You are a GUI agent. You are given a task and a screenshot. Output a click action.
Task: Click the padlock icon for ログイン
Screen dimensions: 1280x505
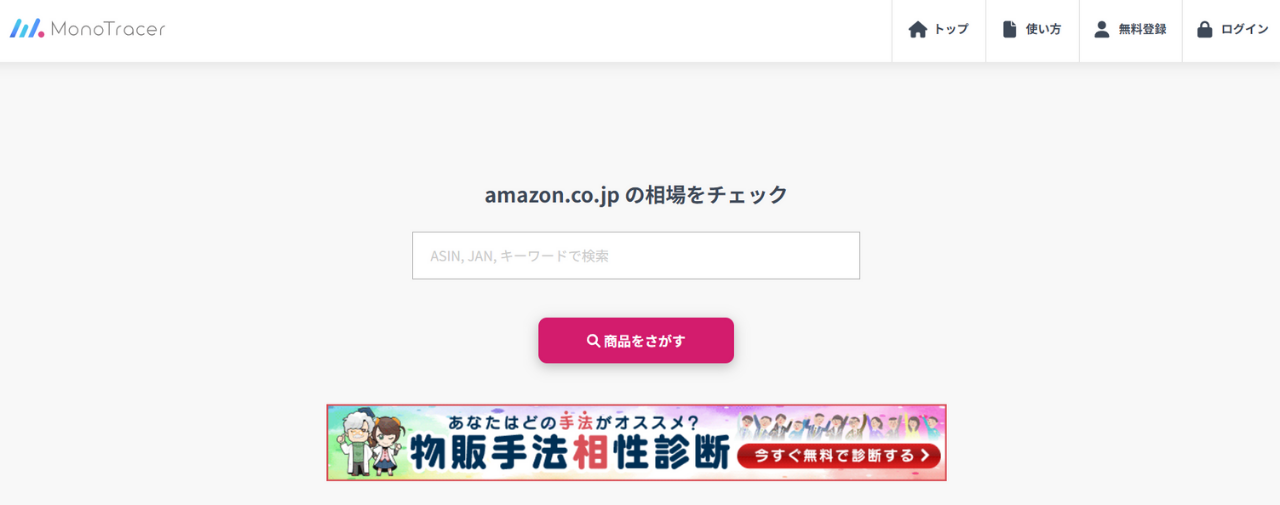pos(1205,30)
